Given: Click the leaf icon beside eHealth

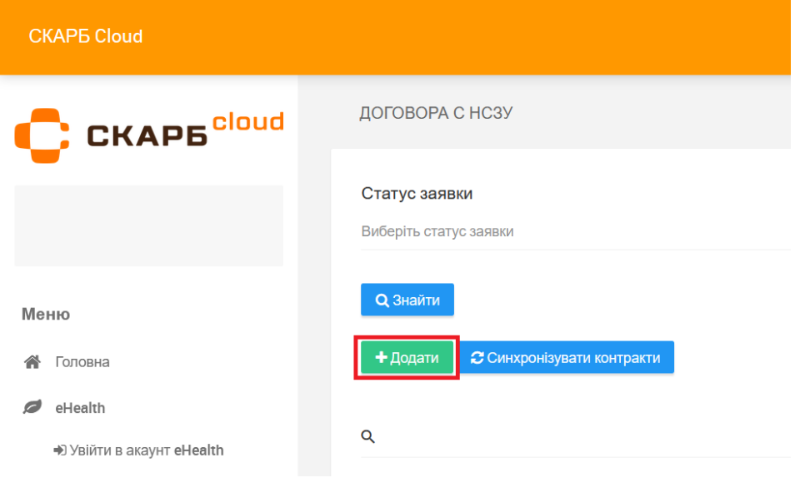Looking at the screenshot, I should pyautogui.click(x=31, y=408).
